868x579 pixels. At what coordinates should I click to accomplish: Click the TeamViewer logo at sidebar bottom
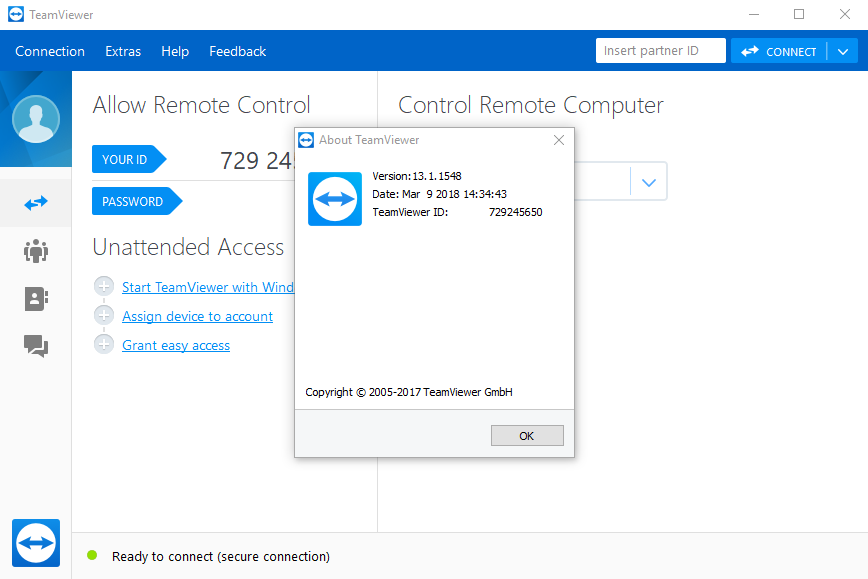(36, 543)
